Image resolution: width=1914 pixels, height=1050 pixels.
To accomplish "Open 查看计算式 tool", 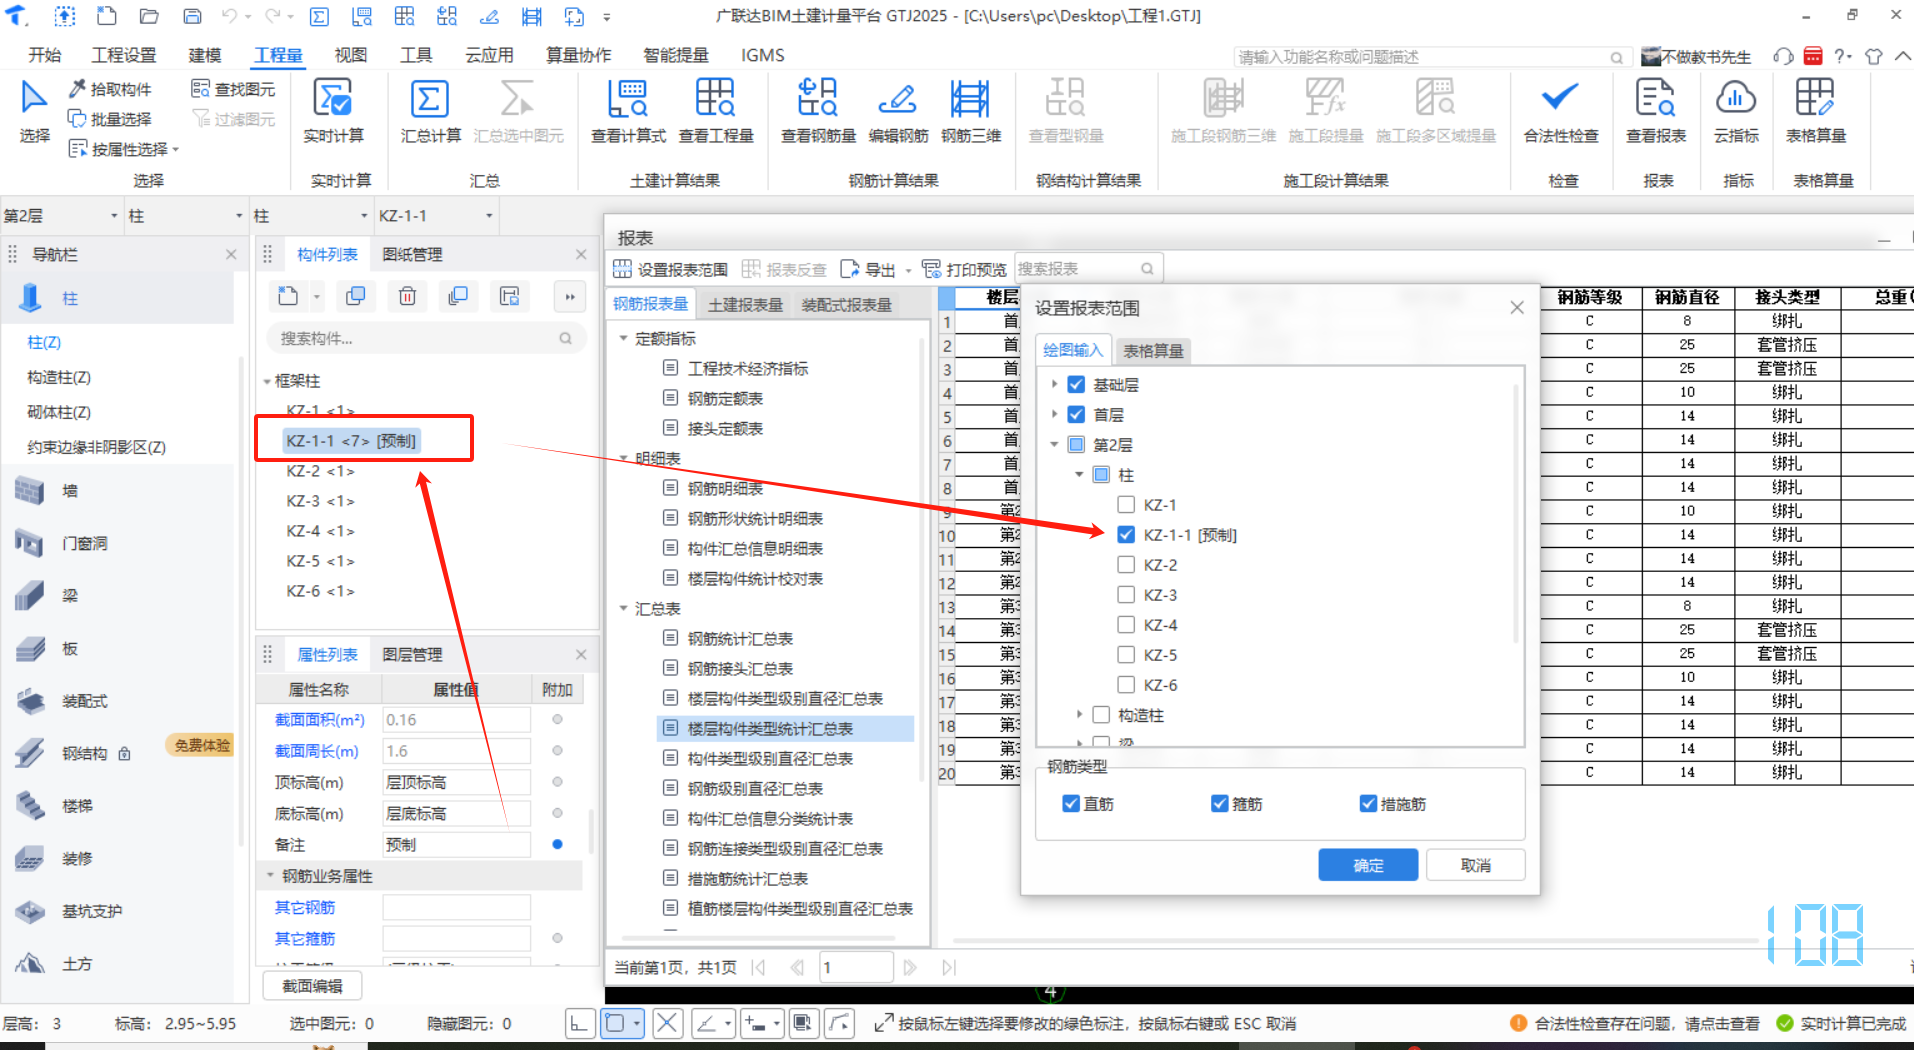I will click(628, 111).
